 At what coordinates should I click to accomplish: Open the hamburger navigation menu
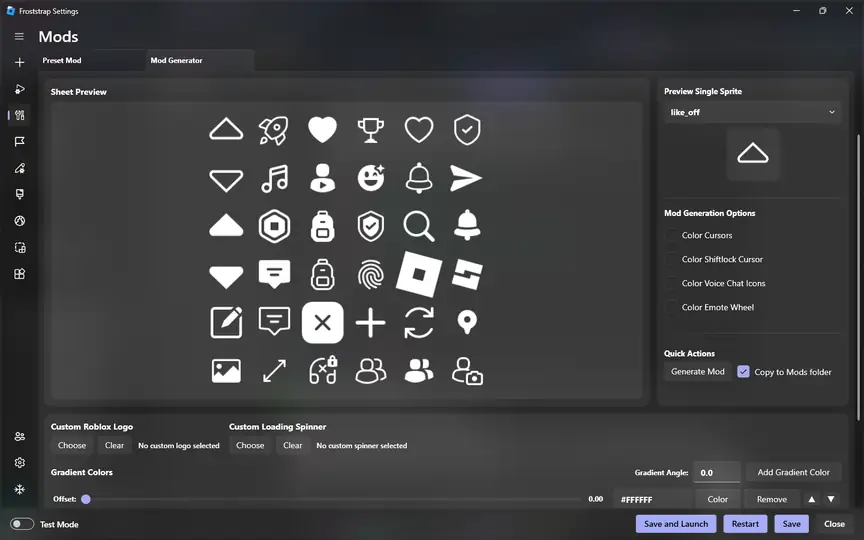tap(19, 36)
